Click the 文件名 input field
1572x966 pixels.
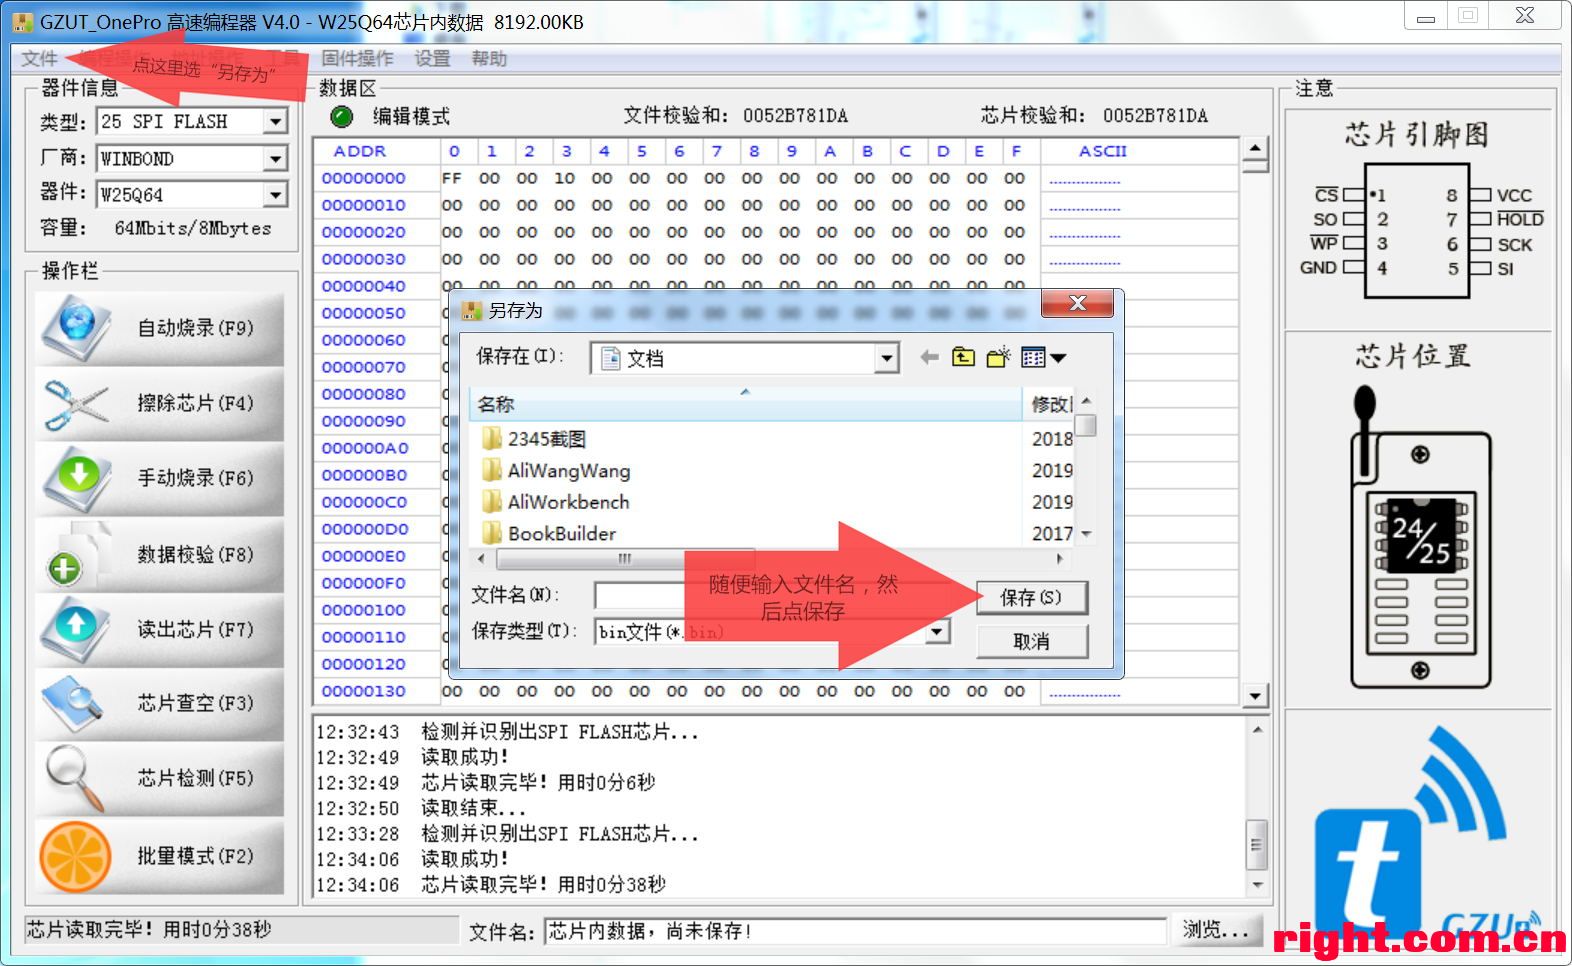point(770,596)
